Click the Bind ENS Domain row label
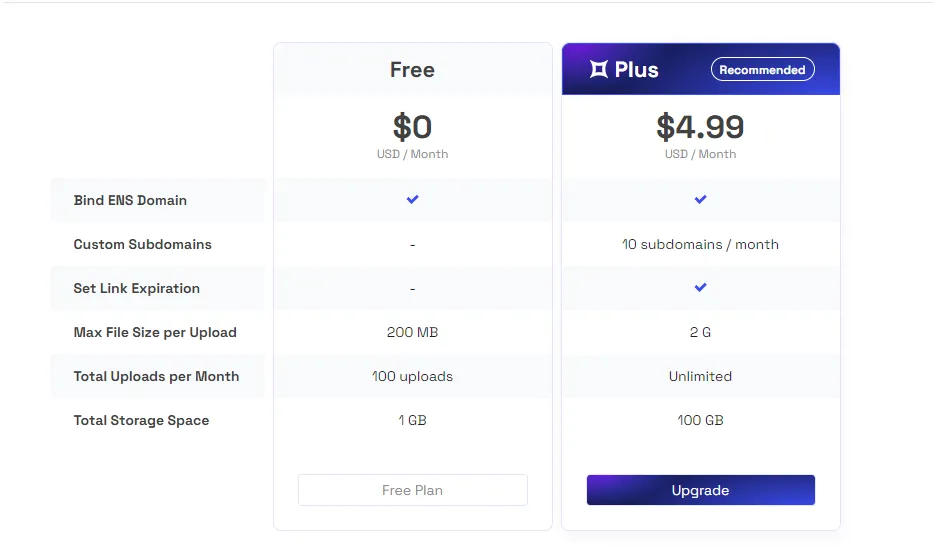The image size is (936, 552). point(130,200)
